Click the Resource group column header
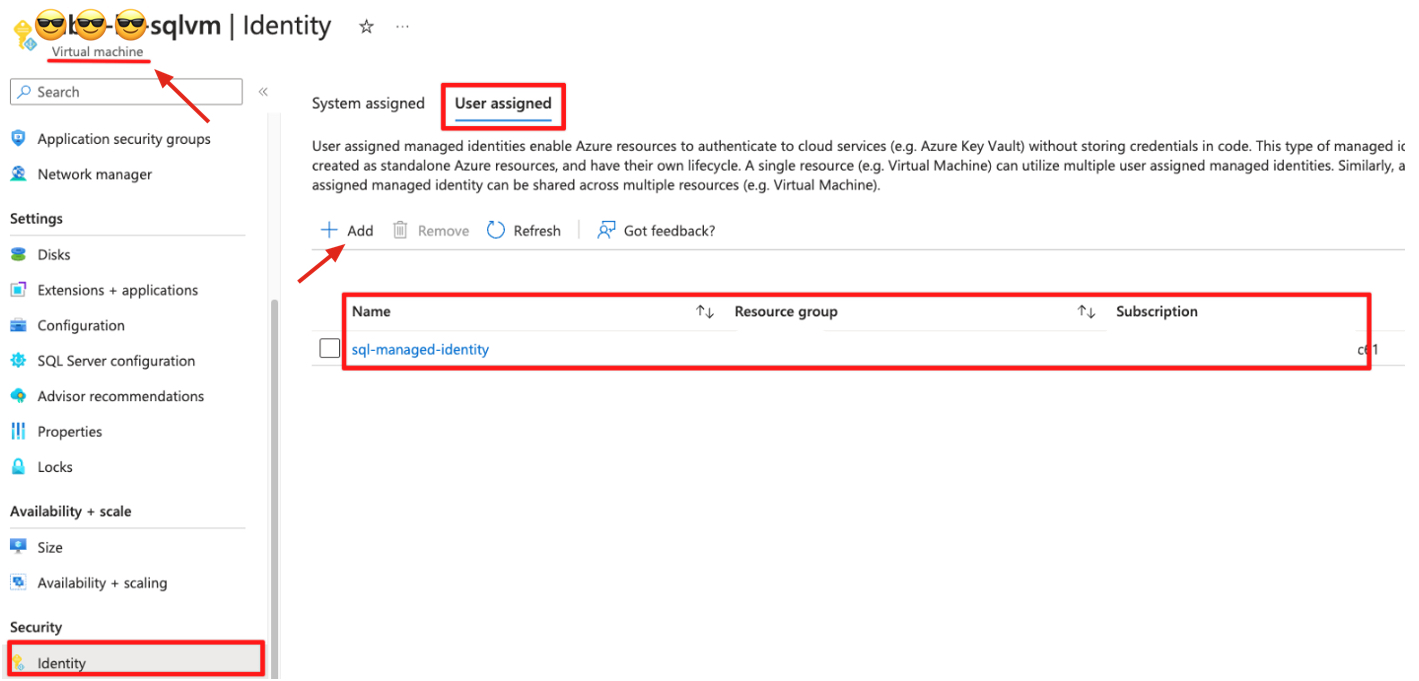1419x681 pixels. 786,312
